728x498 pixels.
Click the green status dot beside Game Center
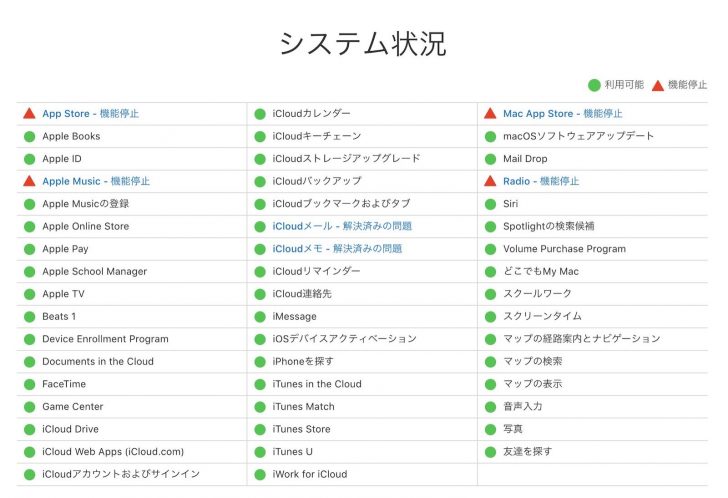(x=29, y=407)
